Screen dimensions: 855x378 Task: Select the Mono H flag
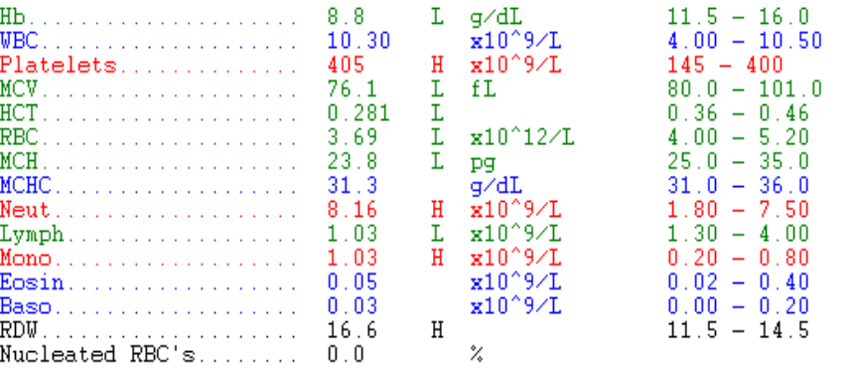[437, 258]
